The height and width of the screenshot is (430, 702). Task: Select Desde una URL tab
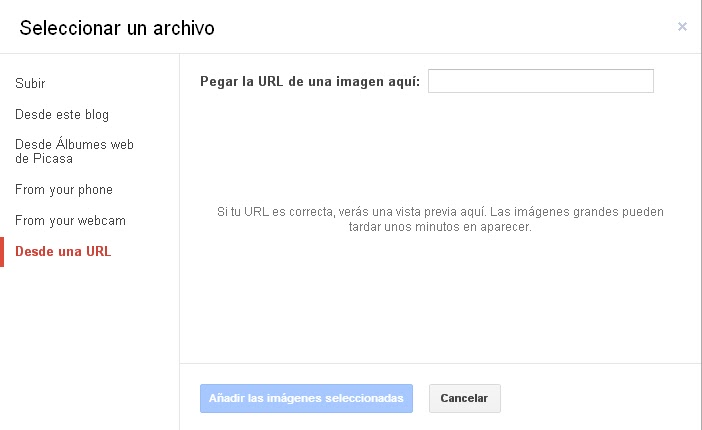coord(63,251)
